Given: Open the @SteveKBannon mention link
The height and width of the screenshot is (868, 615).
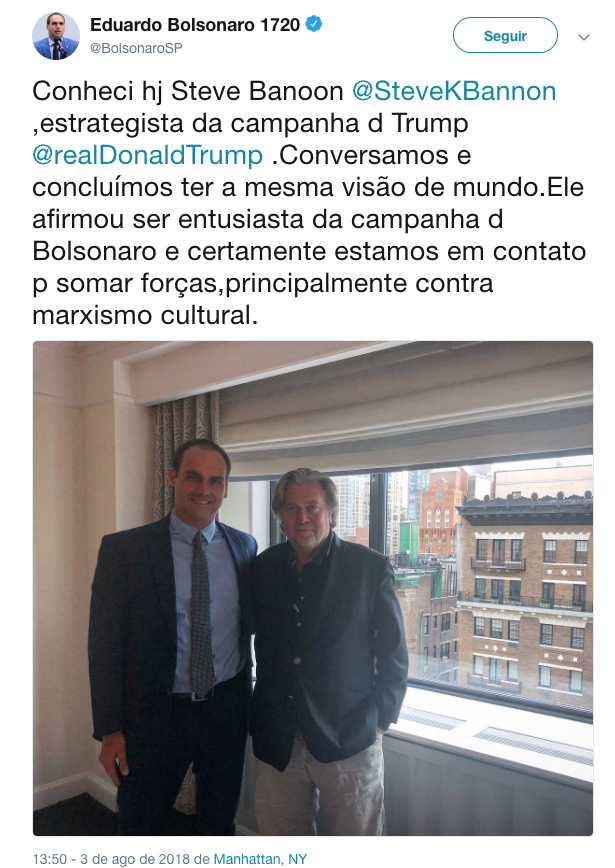Looking at the screenshot, I should [x=454, y=91].
